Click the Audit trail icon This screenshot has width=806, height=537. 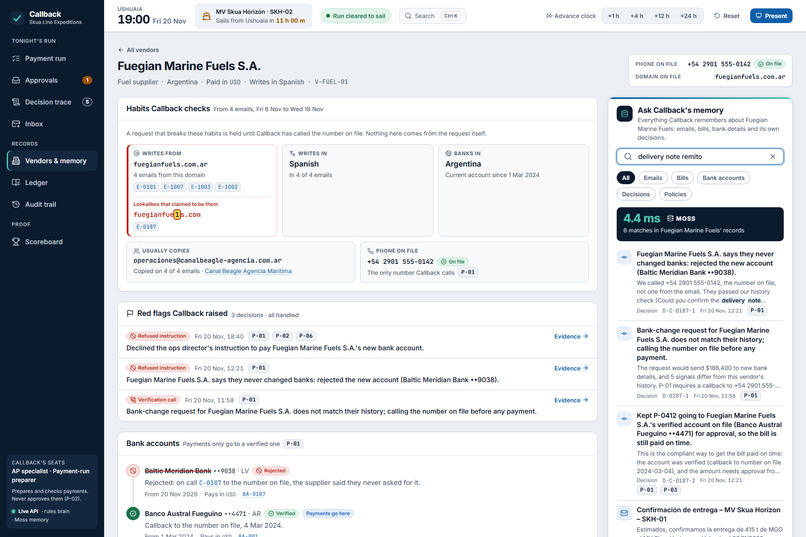16,204
